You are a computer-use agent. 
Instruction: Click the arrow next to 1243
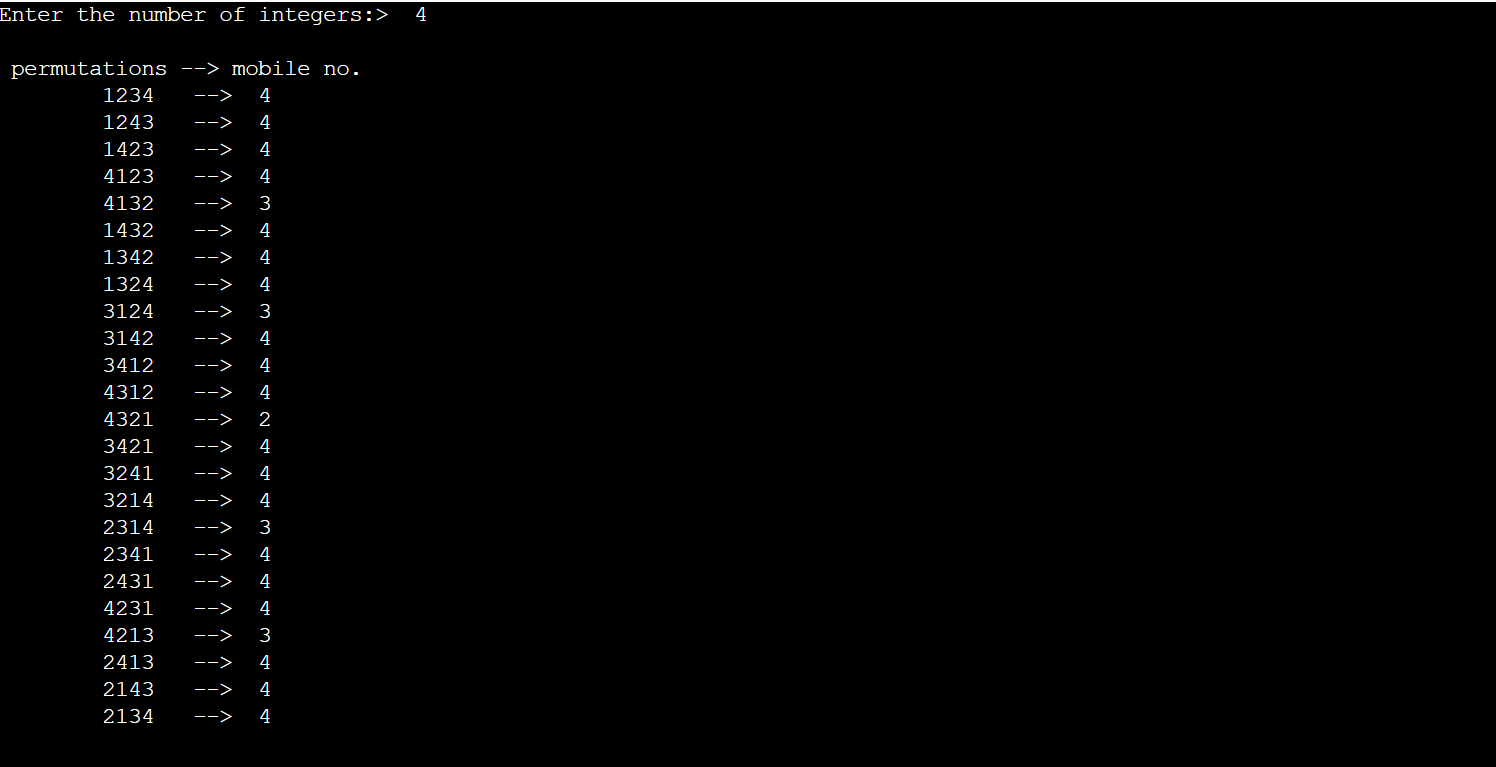pos(213,122)
